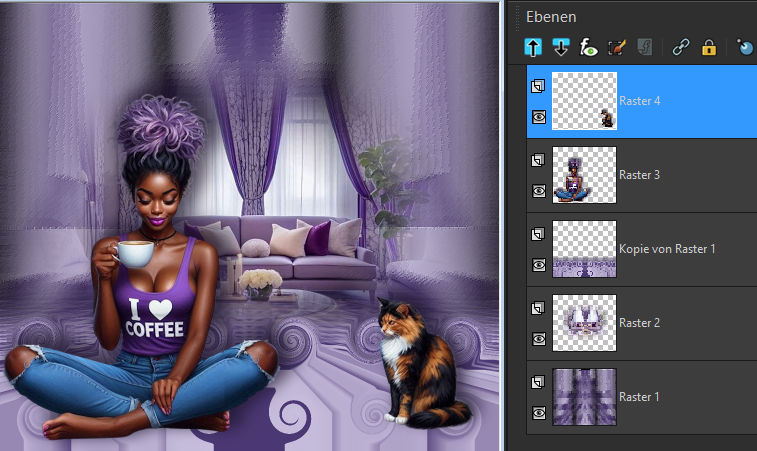Hide the Raster 3 layer with eye icon

[539, 191]
